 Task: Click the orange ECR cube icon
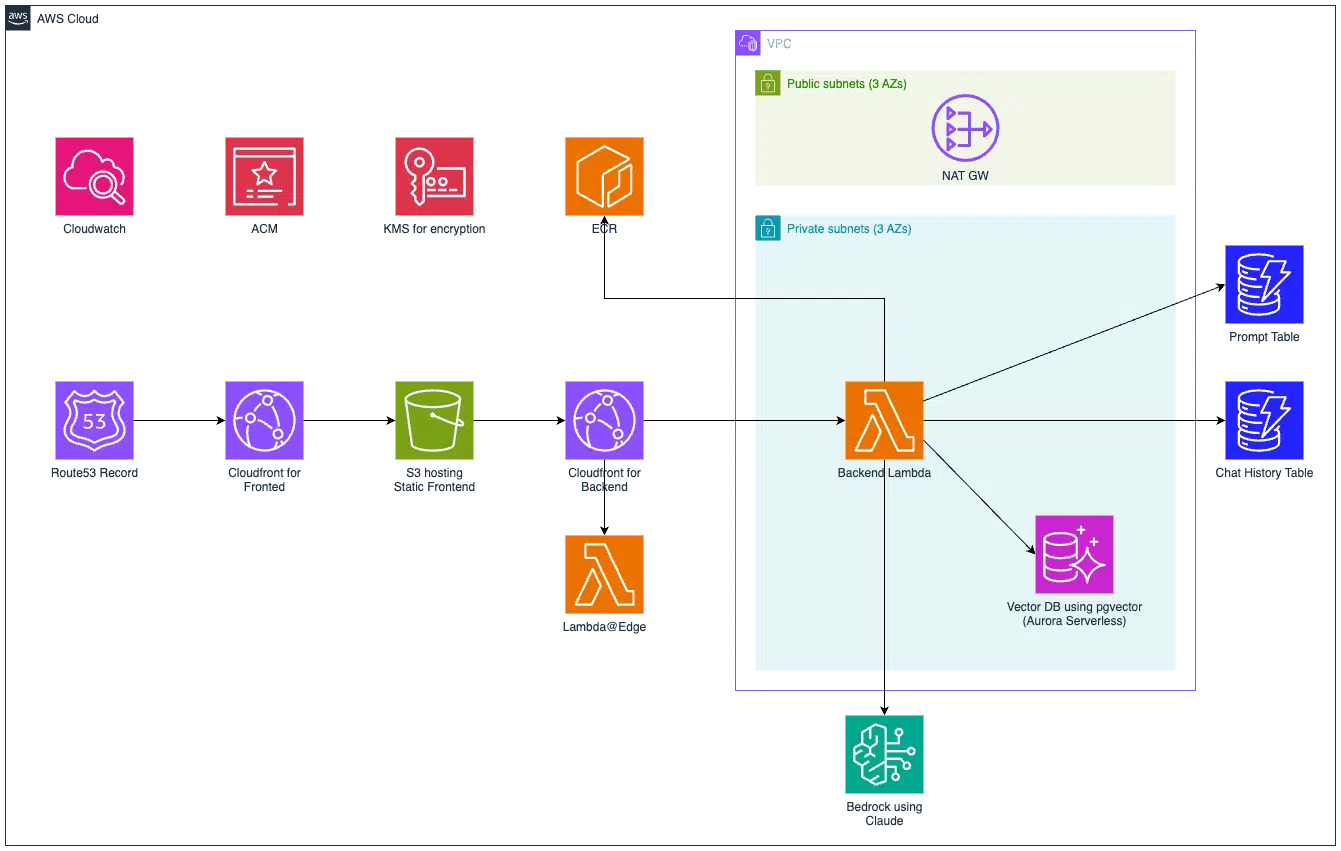(604, 176)
